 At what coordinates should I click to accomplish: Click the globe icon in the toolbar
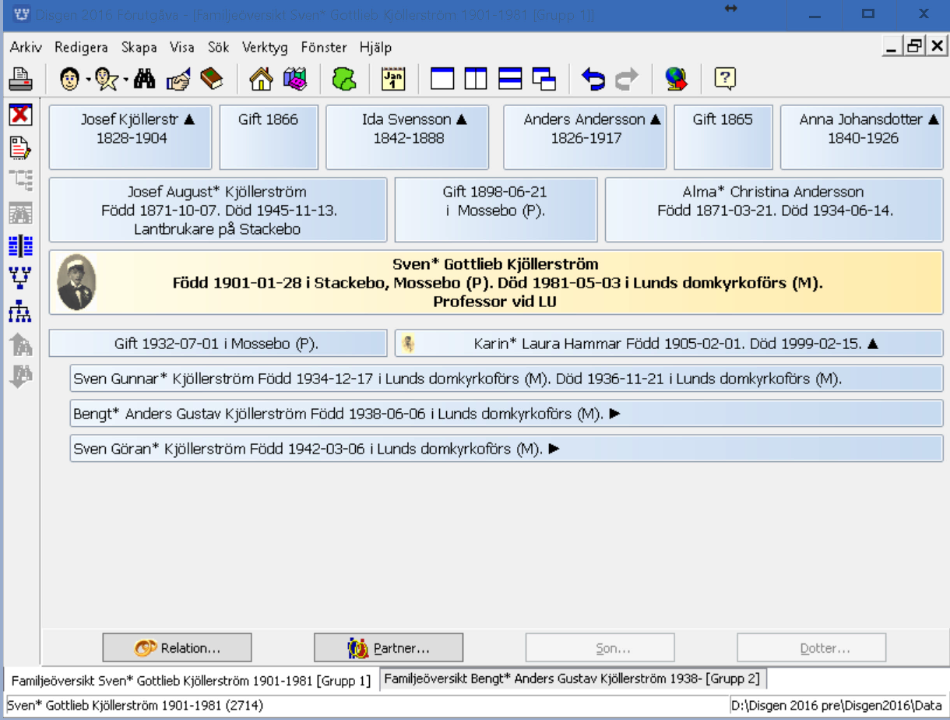675,79
